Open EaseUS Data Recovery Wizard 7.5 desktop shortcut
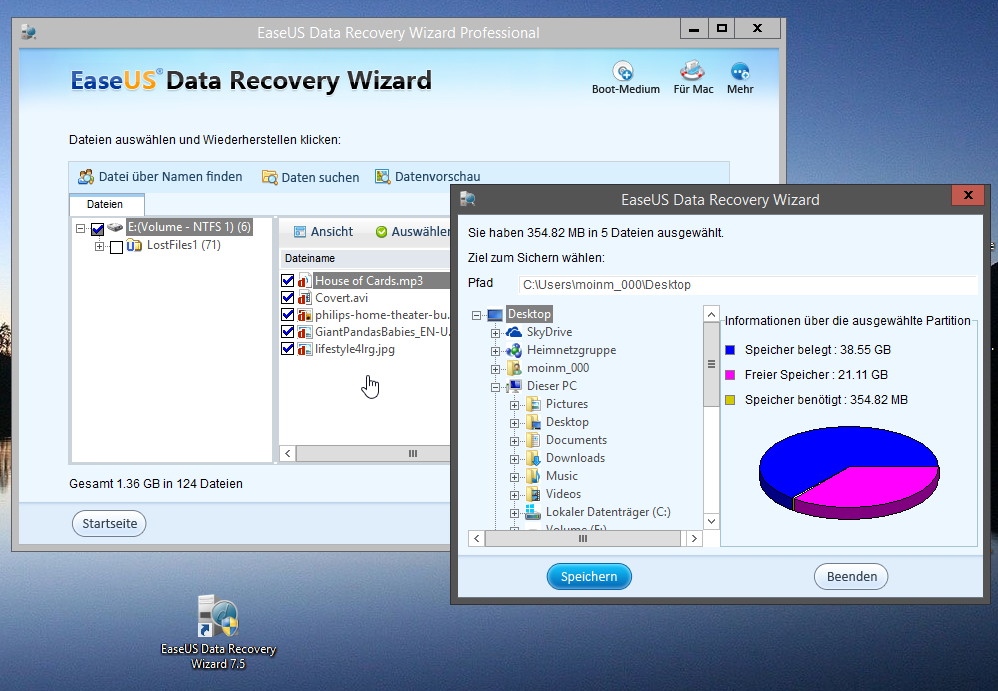 (x=218, y=631)
